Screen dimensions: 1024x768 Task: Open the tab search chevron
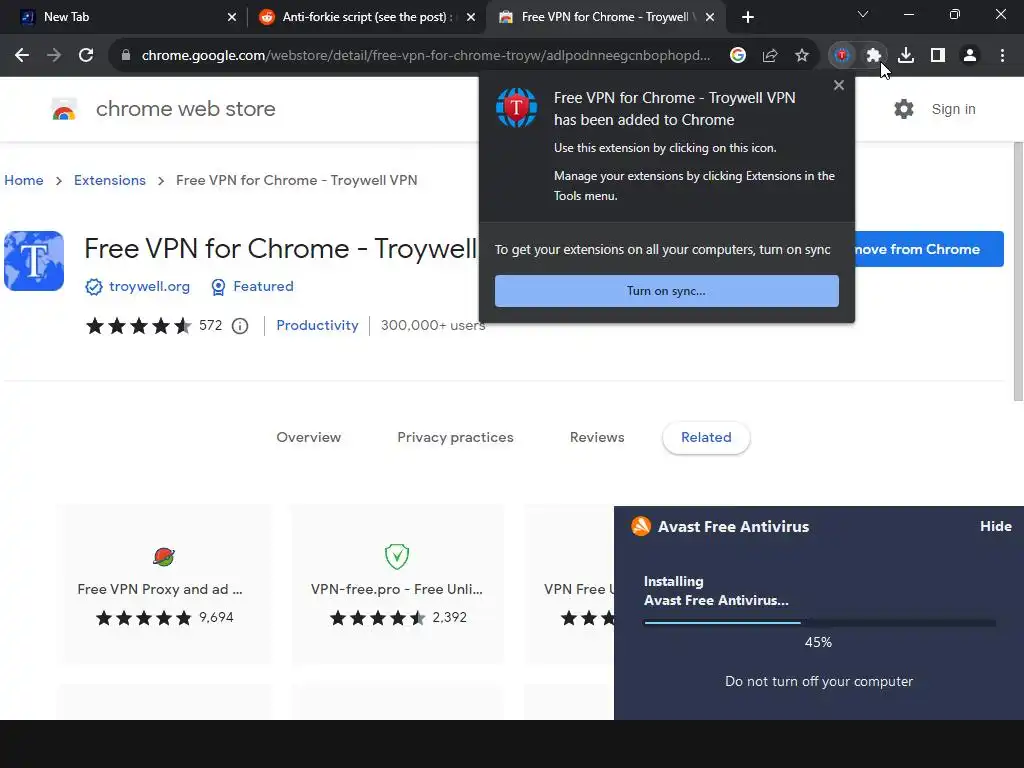click(863, 14)
